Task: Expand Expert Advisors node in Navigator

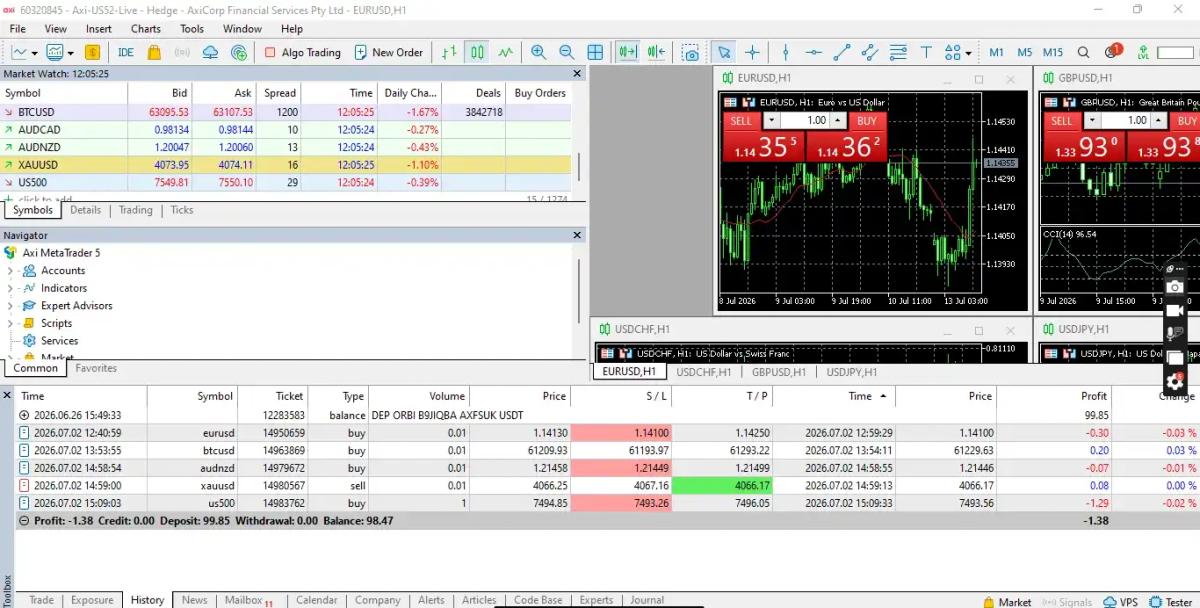Action: tap(10, 306)
